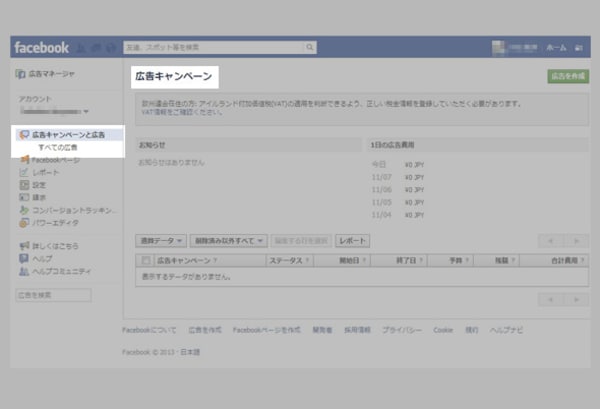This screenshot has height=409, width=600.
Task: Sort by 広告キャンペーン column header
Action: (x=184, y=261)
